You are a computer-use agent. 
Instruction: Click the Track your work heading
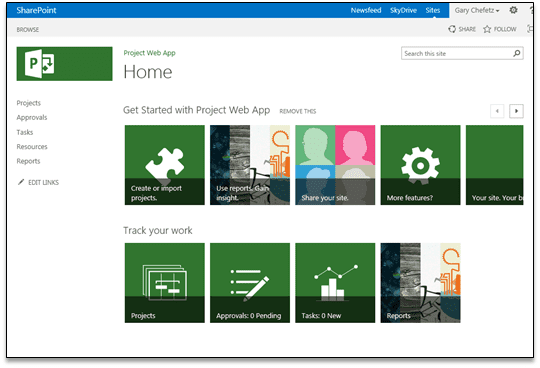pyautogui.click(x=158, y=230)
